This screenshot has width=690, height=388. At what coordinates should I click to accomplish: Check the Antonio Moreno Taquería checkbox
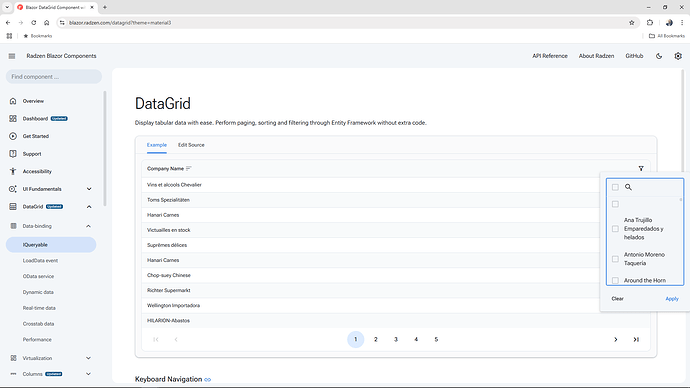(x=615, y=259)
